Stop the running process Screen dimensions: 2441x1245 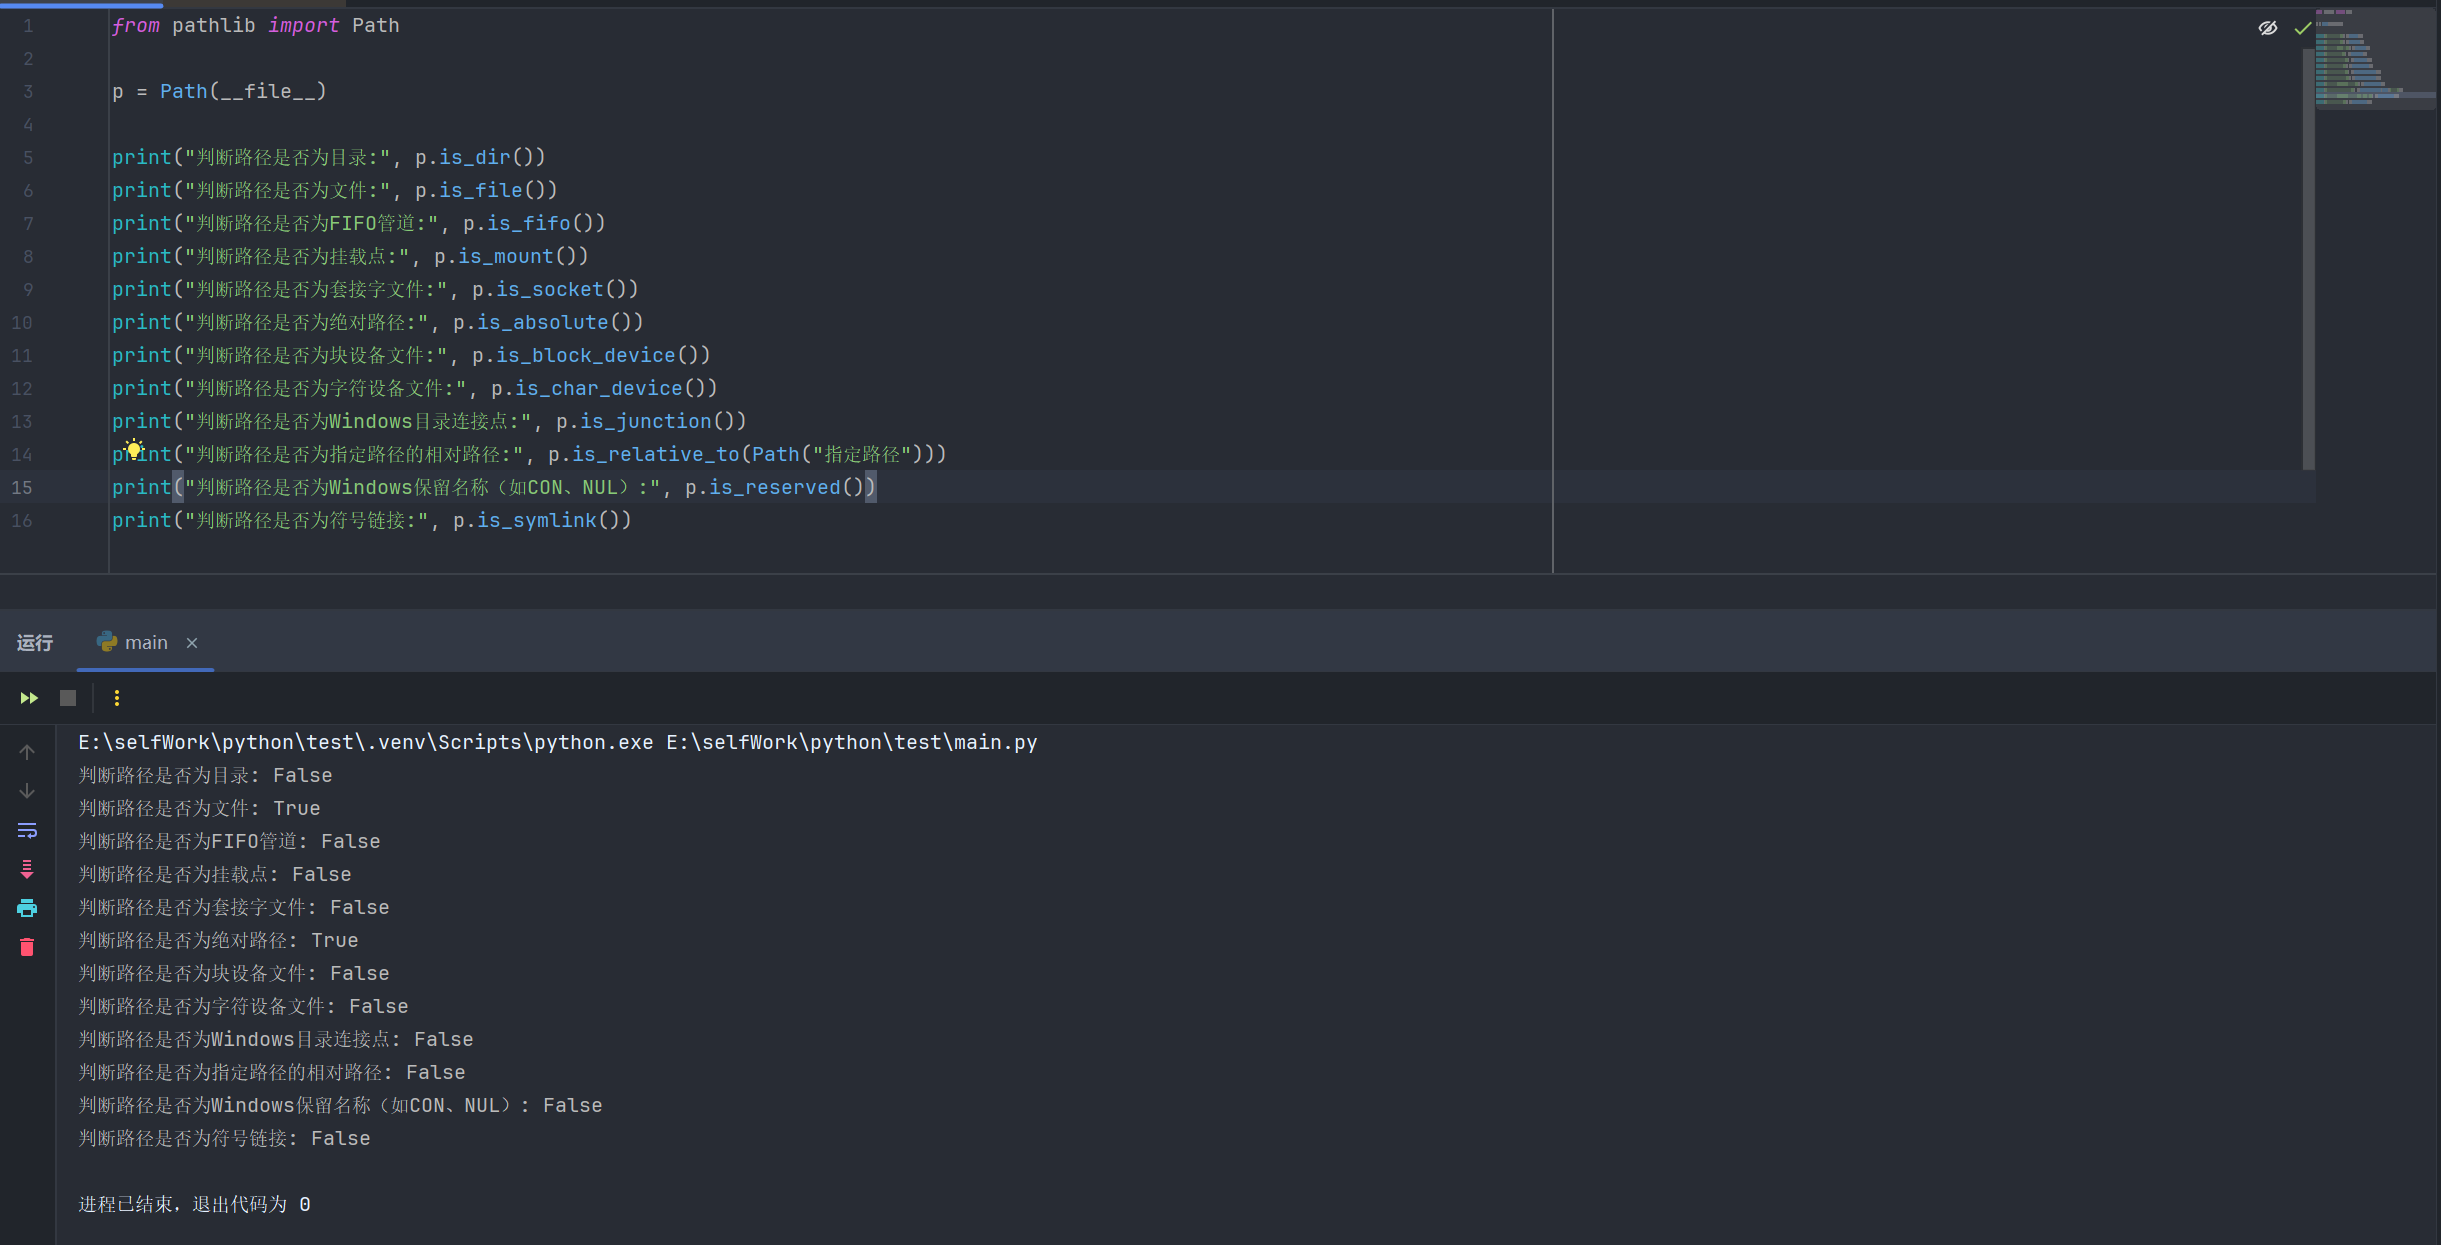[x=68, y=698]
